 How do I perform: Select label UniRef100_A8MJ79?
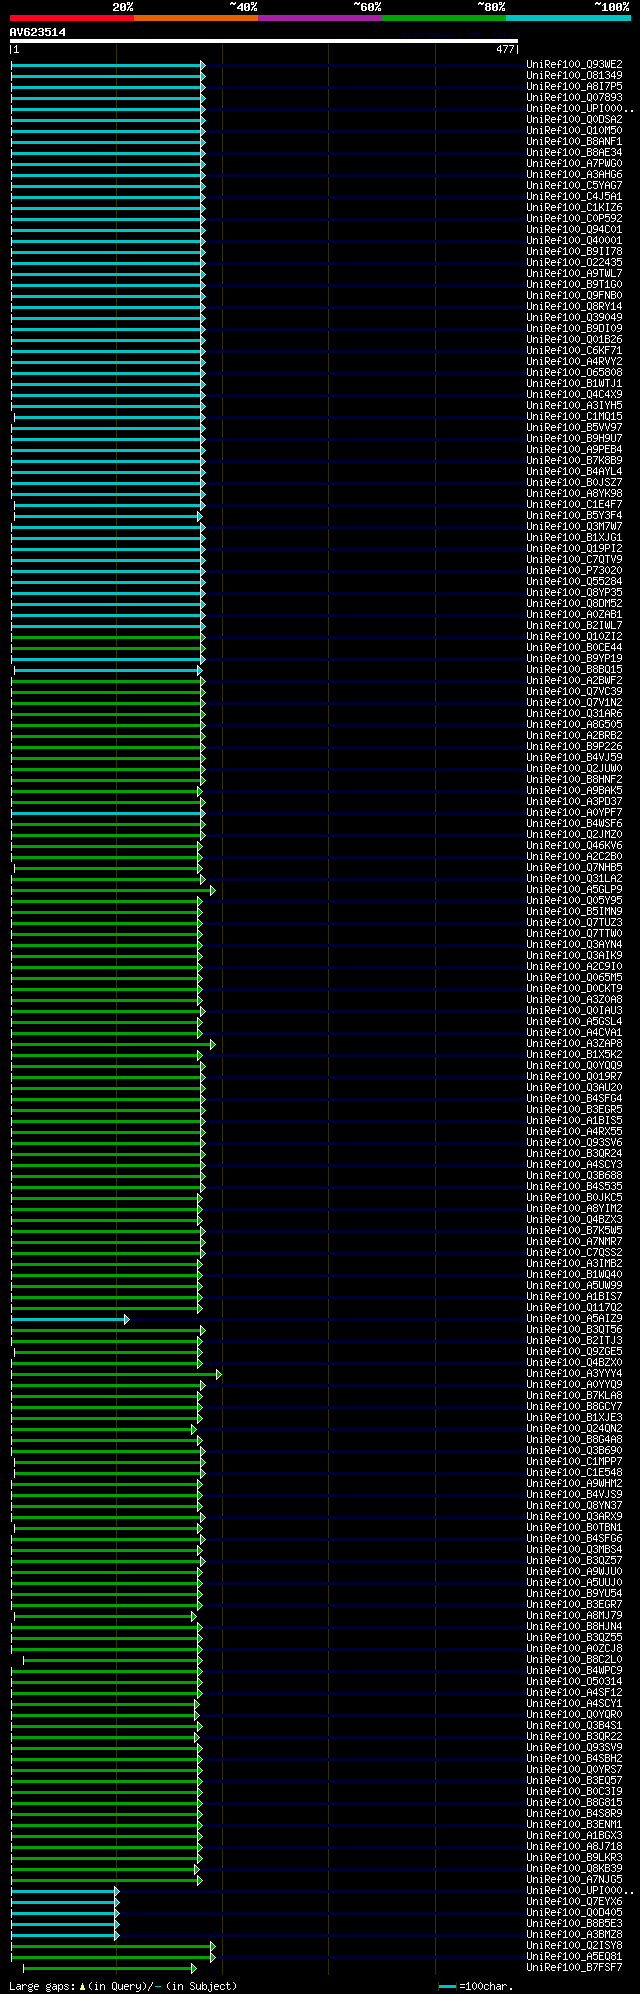[574, 1615]
